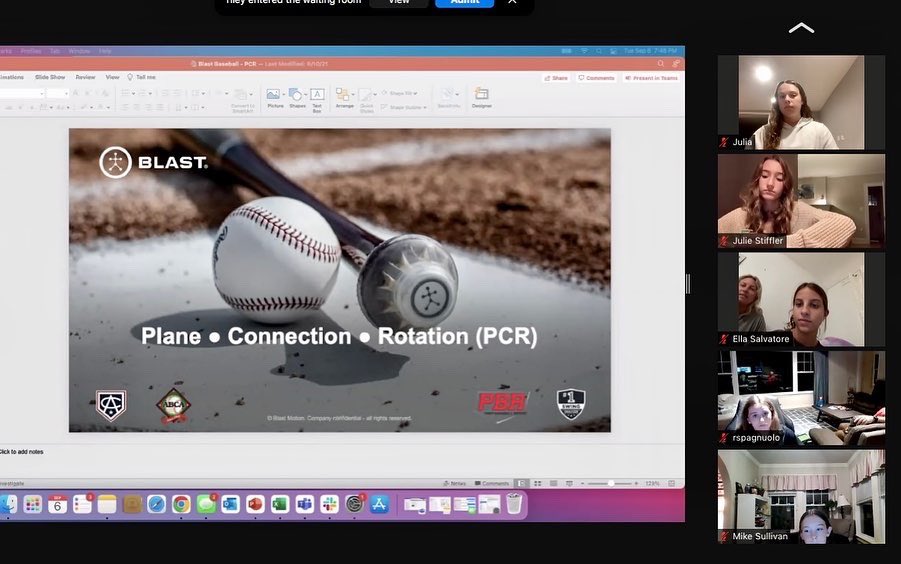Open Trash in the Dock
The image size is (901, 564).
pyautogui.click(x=514, y=504)
